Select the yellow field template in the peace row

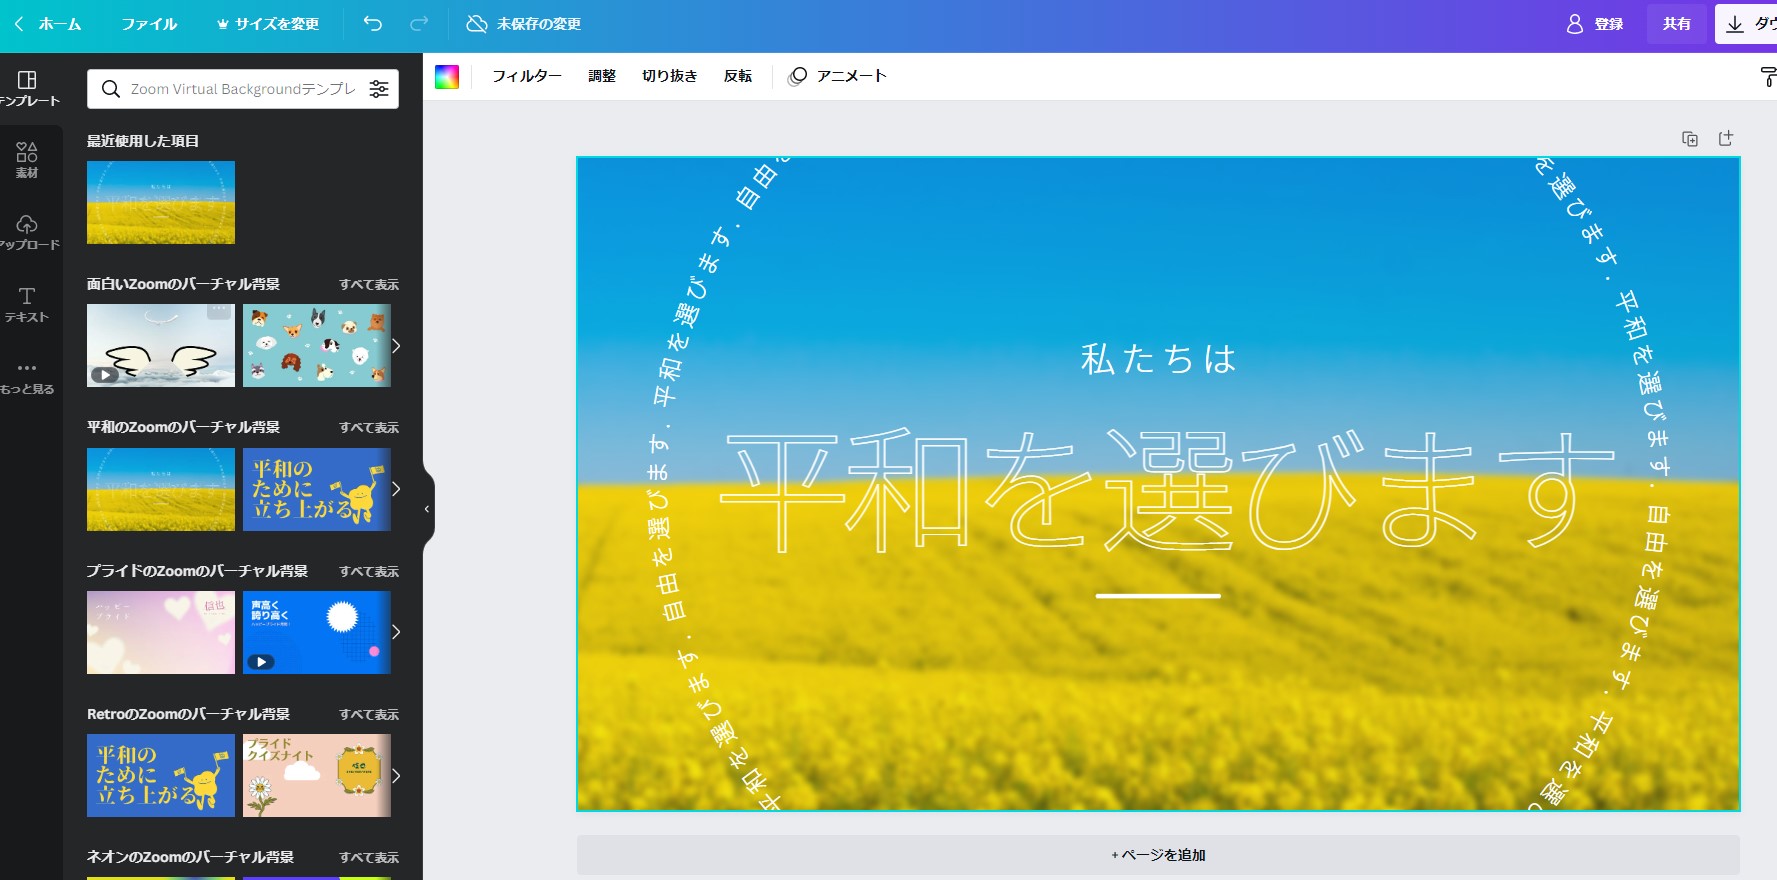click(x=161, y=489)
